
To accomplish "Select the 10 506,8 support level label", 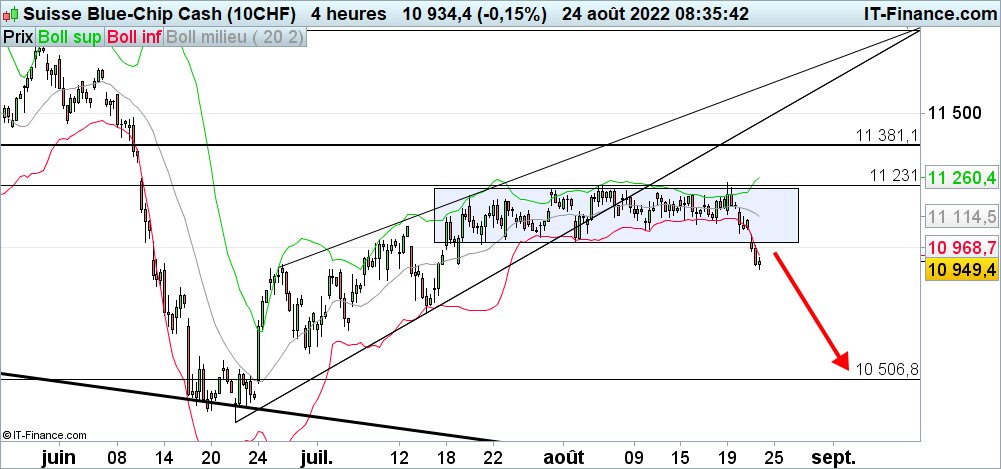I will (x=886, y=370).
